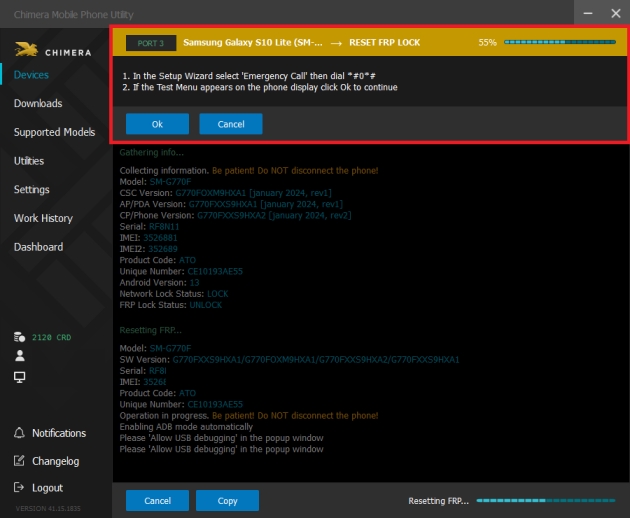Screen dimensions: 630x518
Task: Click Network Lock Status LOCK value
Action: click(217, 294)
